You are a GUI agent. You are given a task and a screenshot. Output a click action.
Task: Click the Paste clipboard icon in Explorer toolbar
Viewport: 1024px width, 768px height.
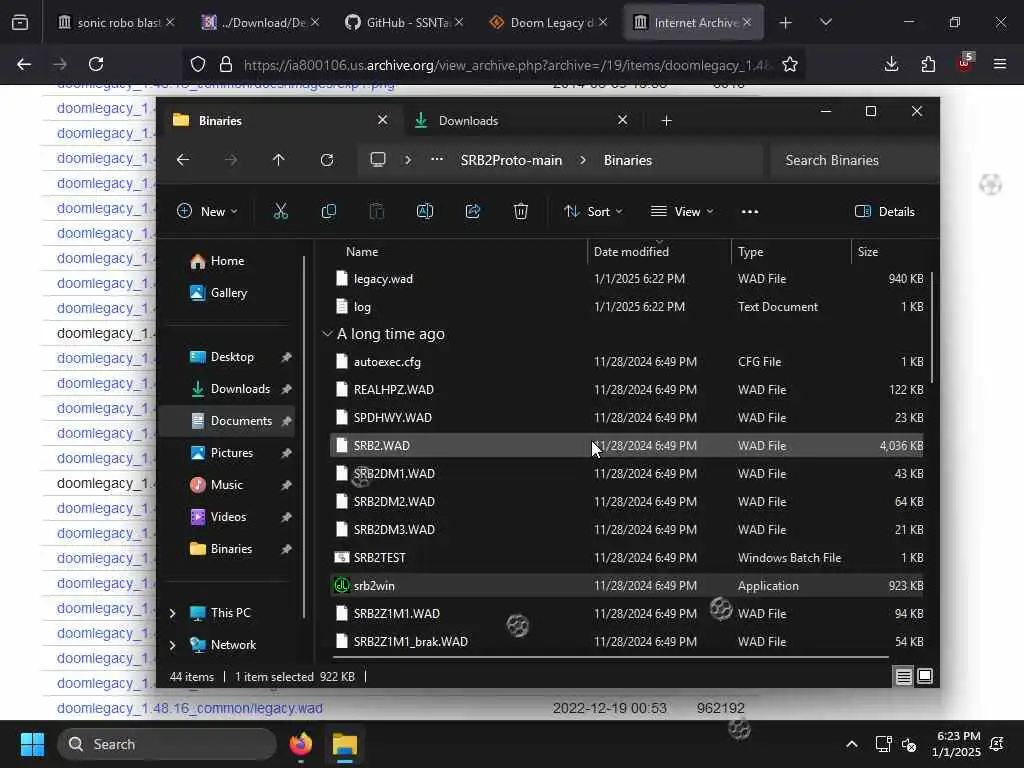tap(377, 212)
